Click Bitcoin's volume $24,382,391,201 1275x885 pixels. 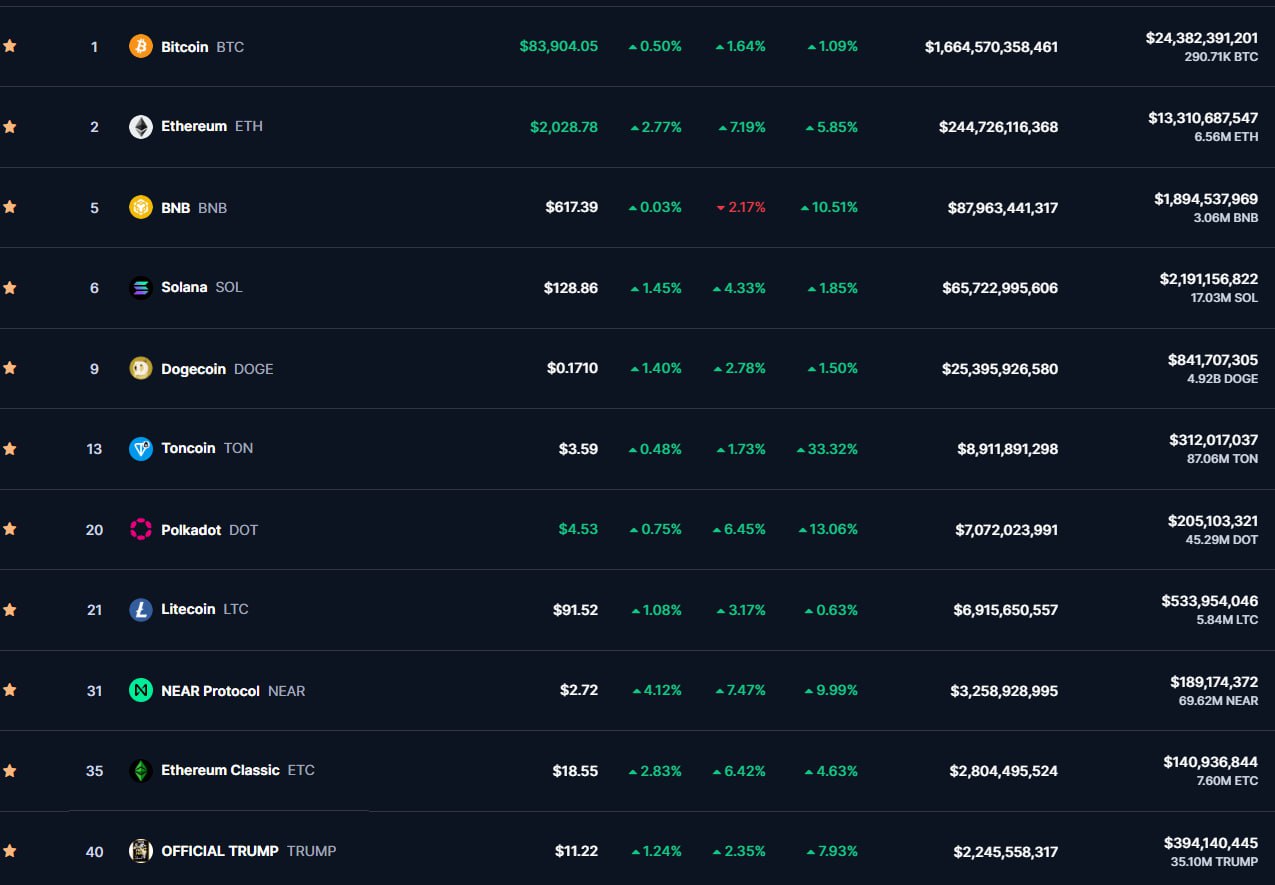[x=1202, y=38]
